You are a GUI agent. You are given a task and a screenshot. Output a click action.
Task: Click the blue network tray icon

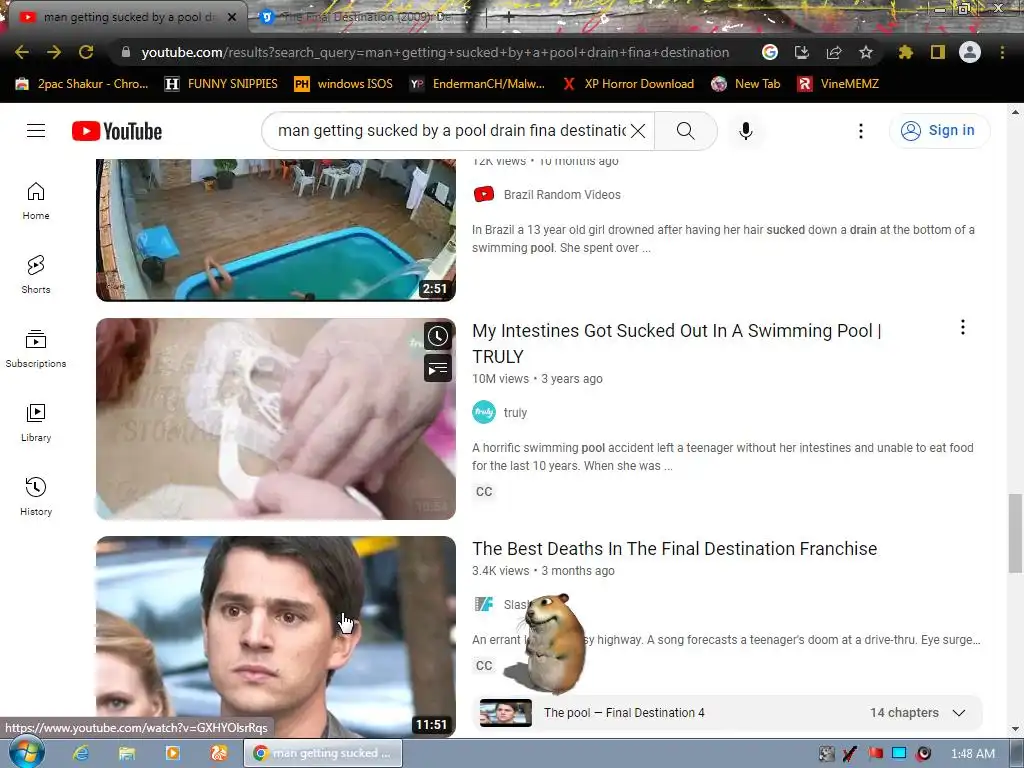[x=899, y=753]
